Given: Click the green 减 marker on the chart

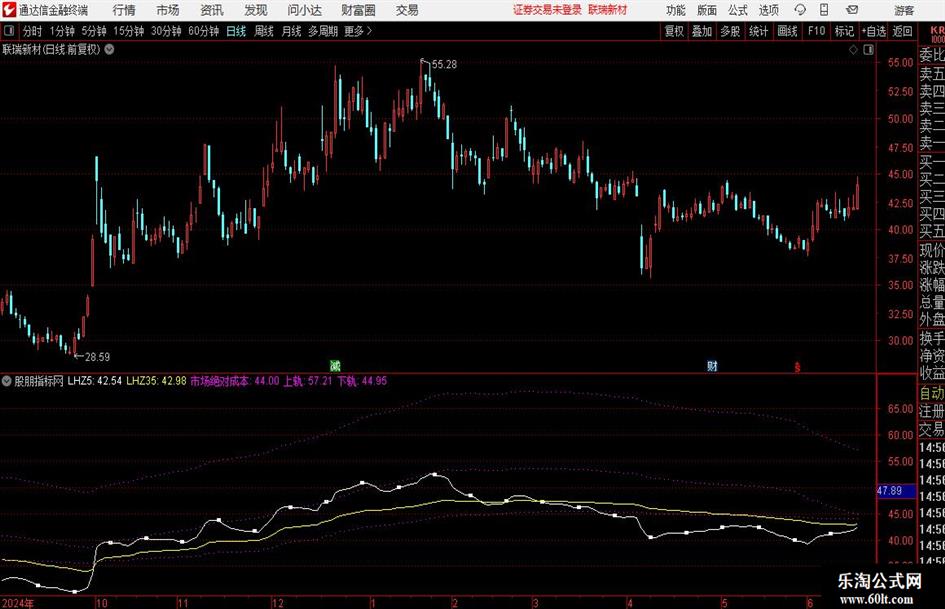Looking at the screenshot, I should [335, 365].
